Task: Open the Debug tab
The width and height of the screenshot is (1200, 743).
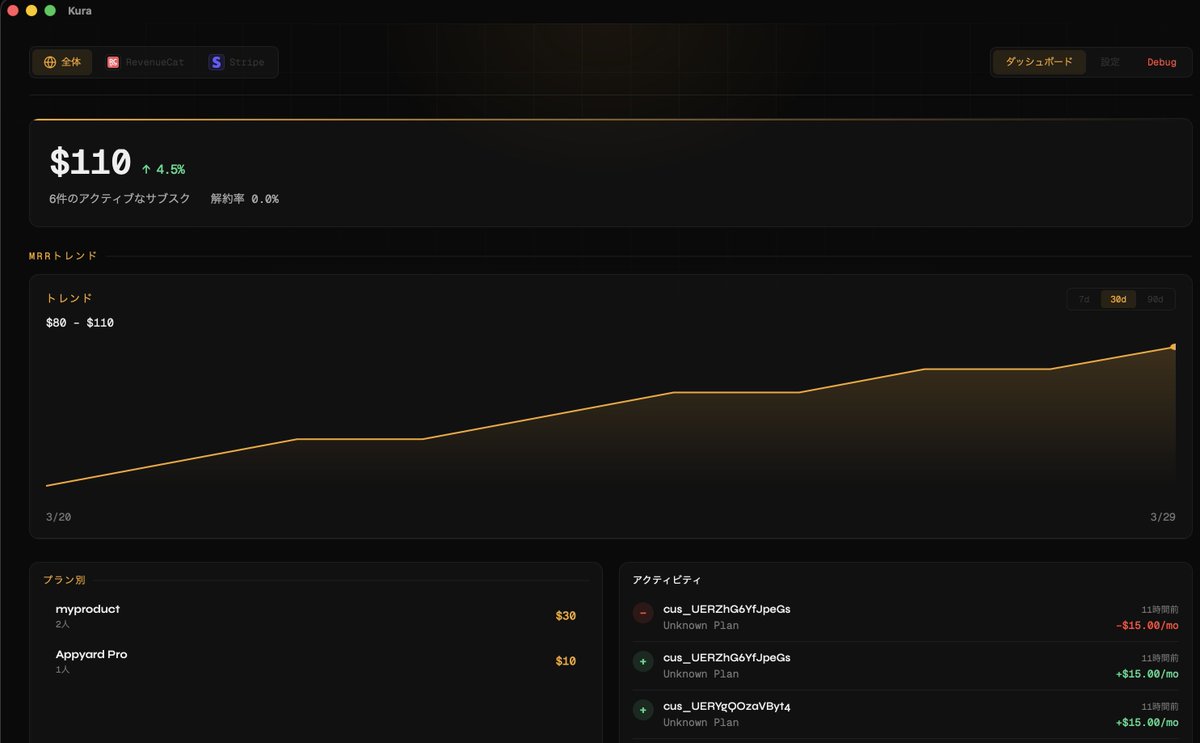Action: (1161, 62)
